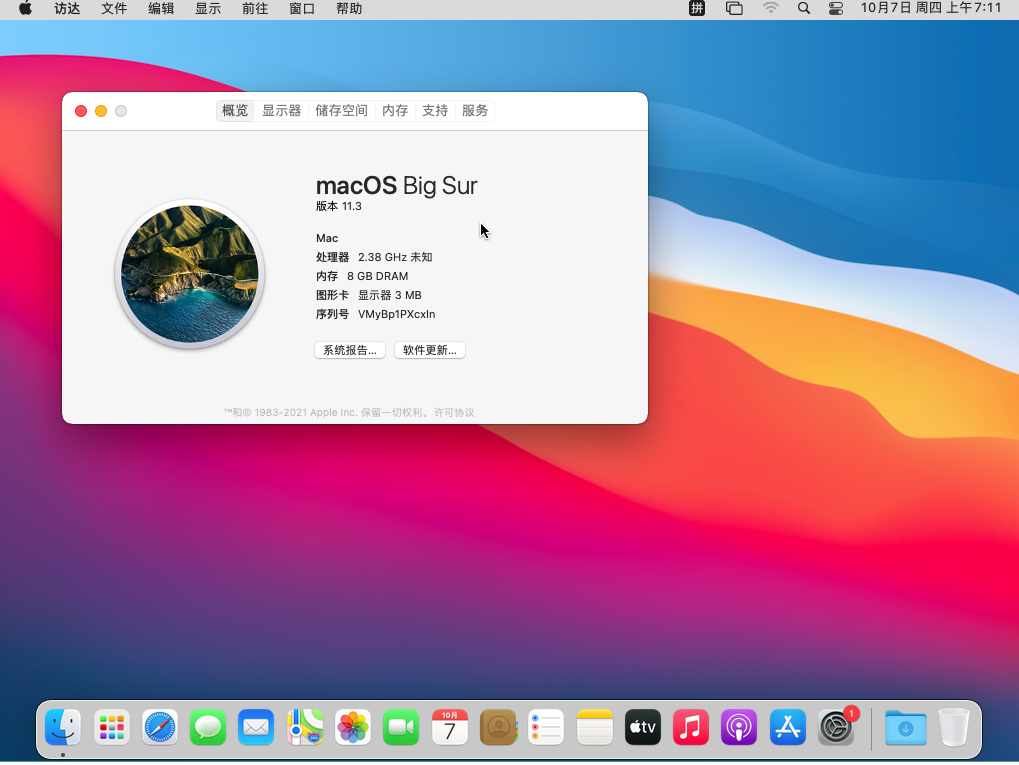
Task: Open the 帮助 menu
Action: click(x=349, y=8)
